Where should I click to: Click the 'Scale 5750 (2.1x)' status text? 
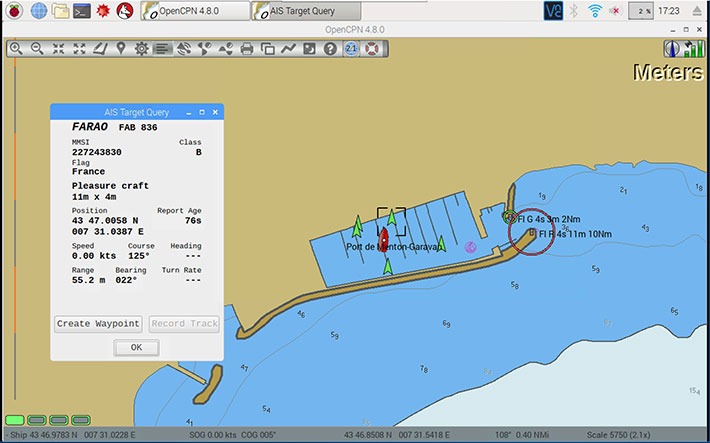619,435
